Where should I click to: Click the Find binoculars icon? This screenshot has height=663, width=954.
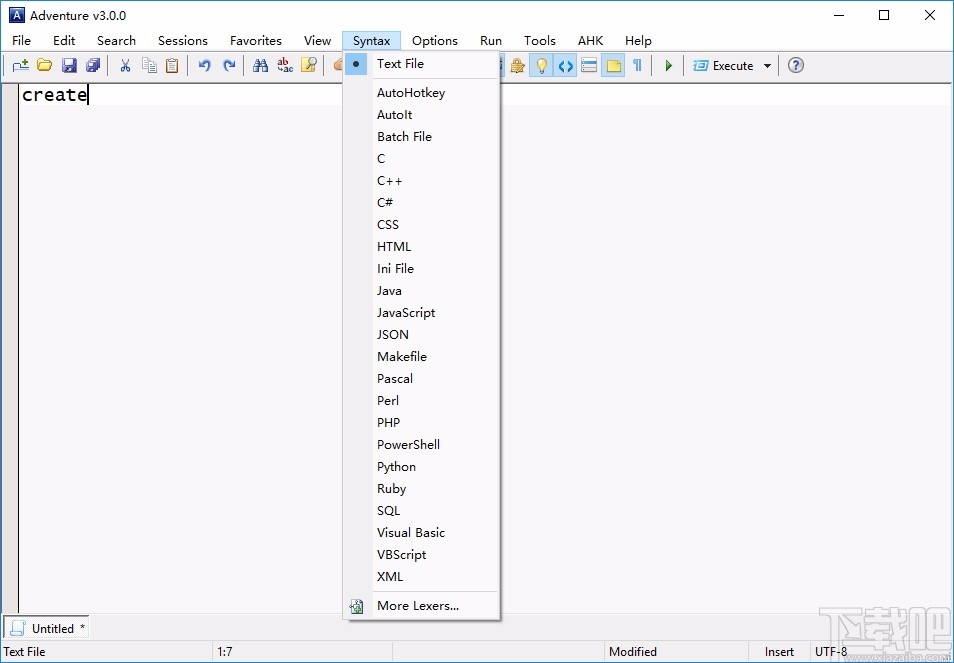pos(260,65)
